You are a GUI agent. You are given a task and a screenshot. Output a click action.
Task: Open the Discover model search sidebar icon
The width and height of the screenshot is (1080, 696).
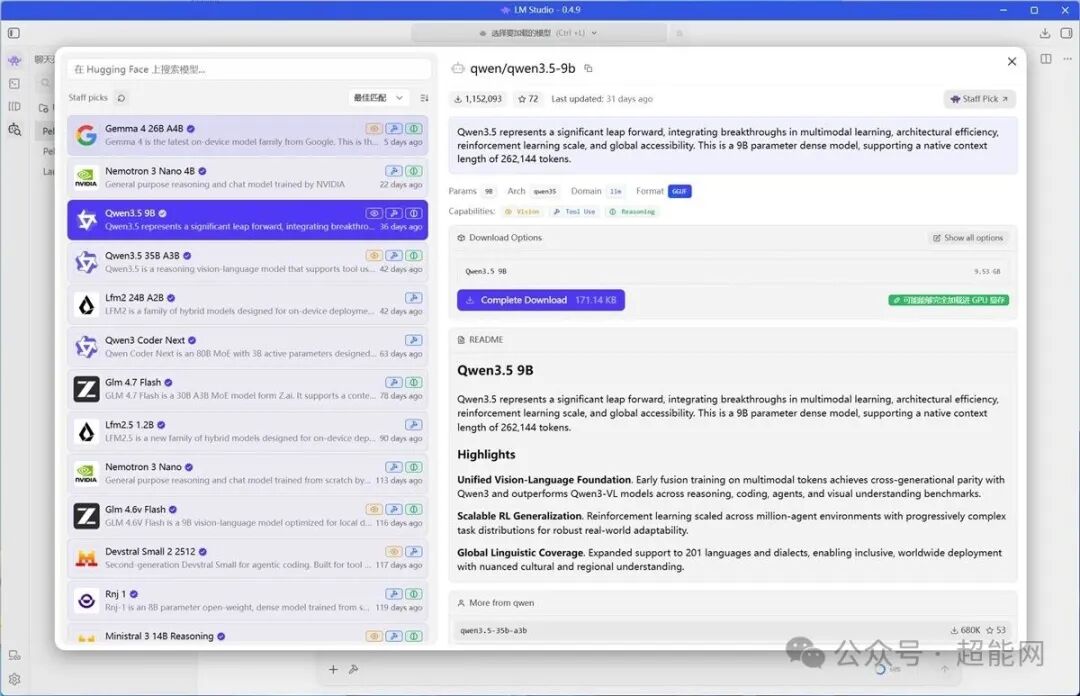tap(14, 130)
